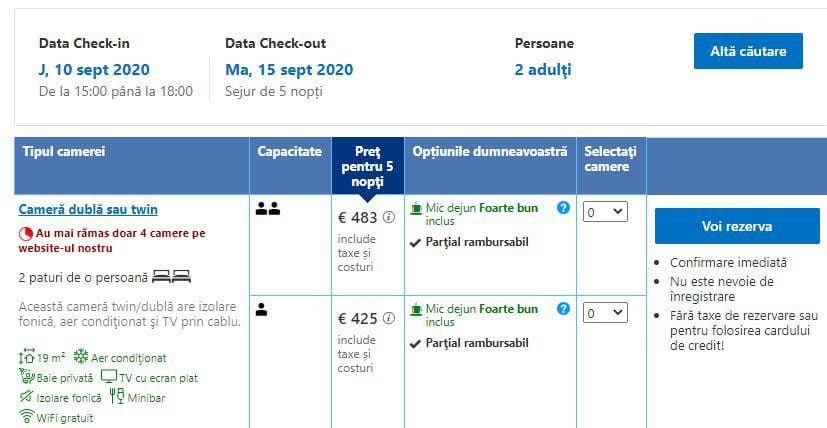Click the flat-screen TV icon
The image size is (827, 428).
tap(109, 376)
